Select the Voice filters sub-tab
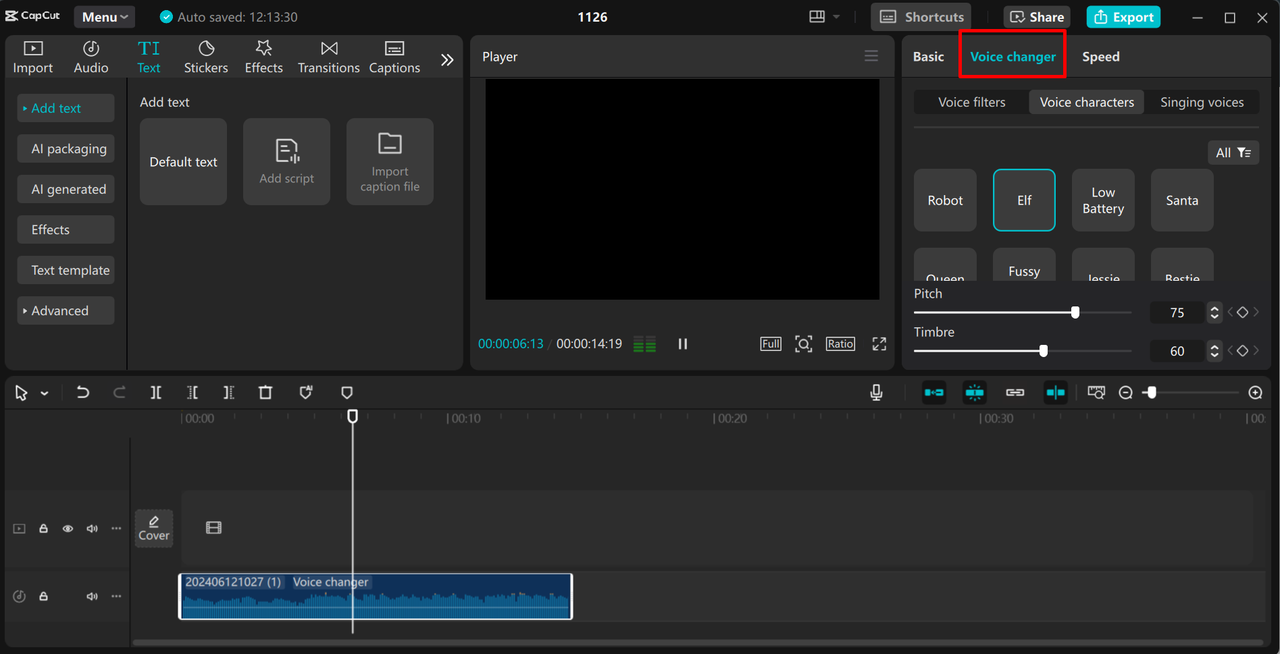This screenshot has height=654, width=1280. (x=971, y=102)
